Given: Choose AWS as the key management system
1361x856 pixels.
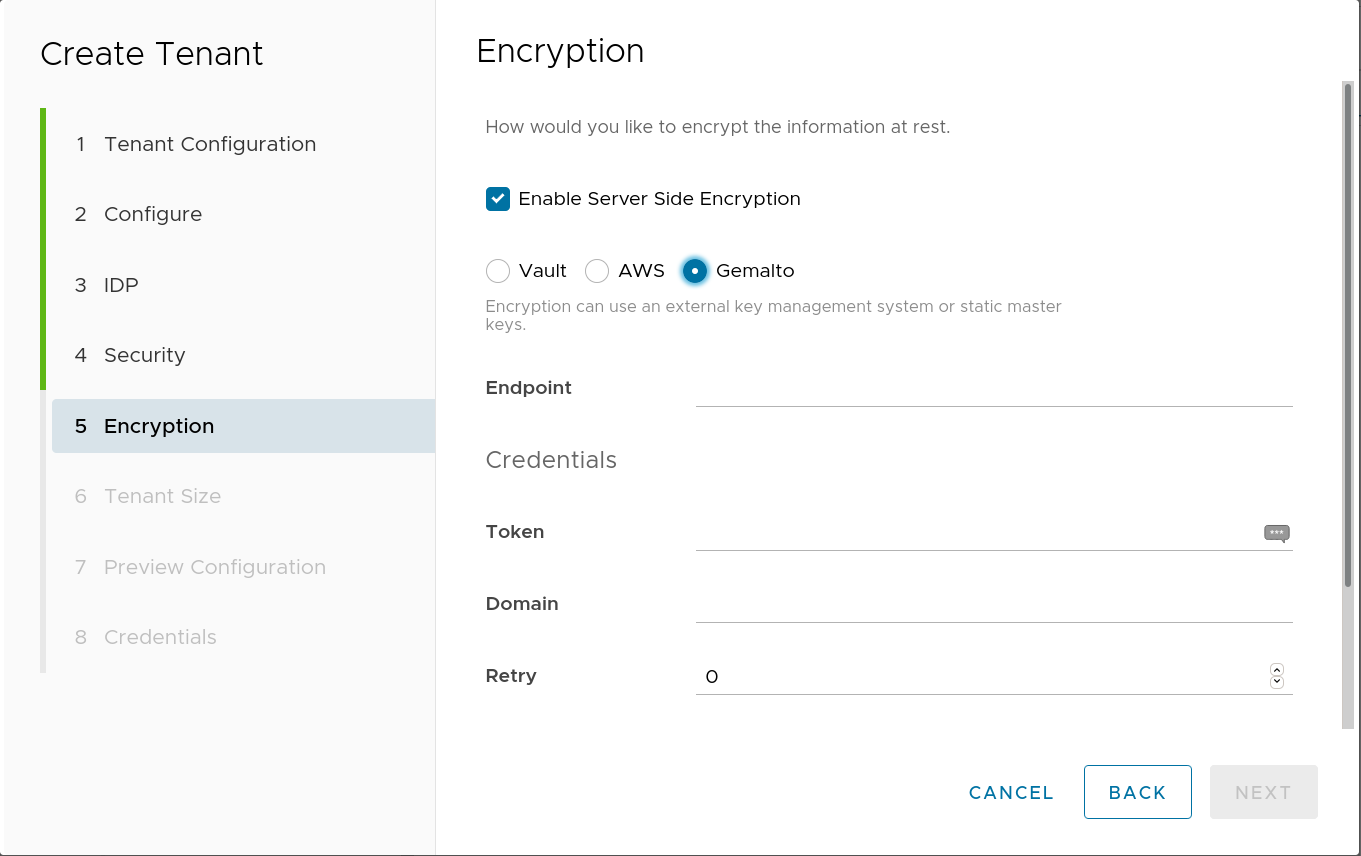Looking at the screenshot, I should click(x=596, y=270).
